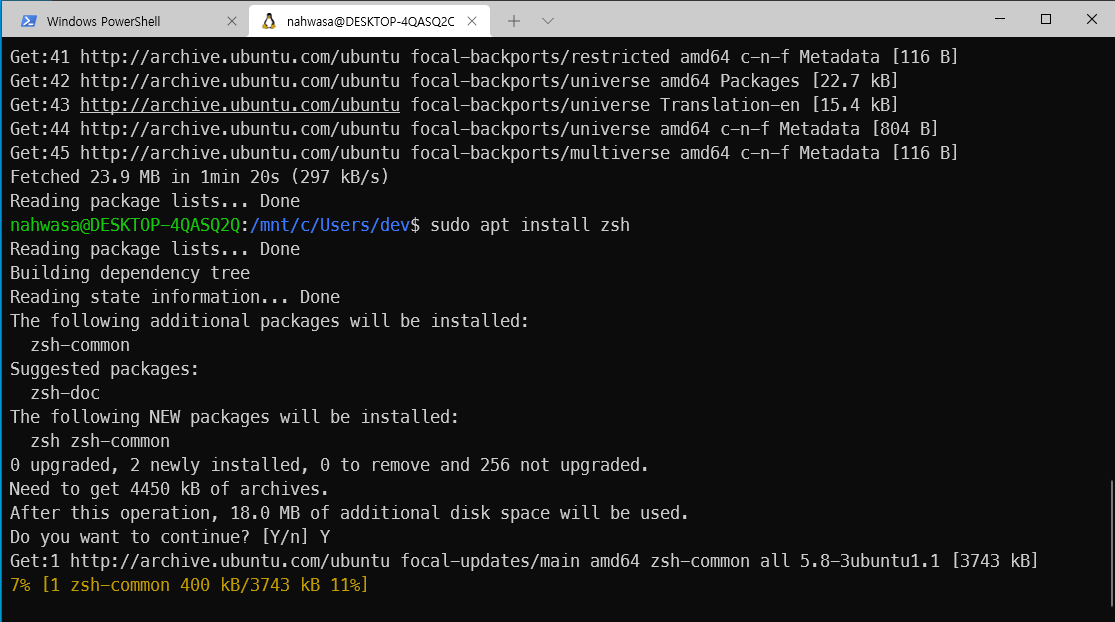Click the 'Get:44' universe c-n-f Metadata line
1115x622 pixels.
click(474, 129)
